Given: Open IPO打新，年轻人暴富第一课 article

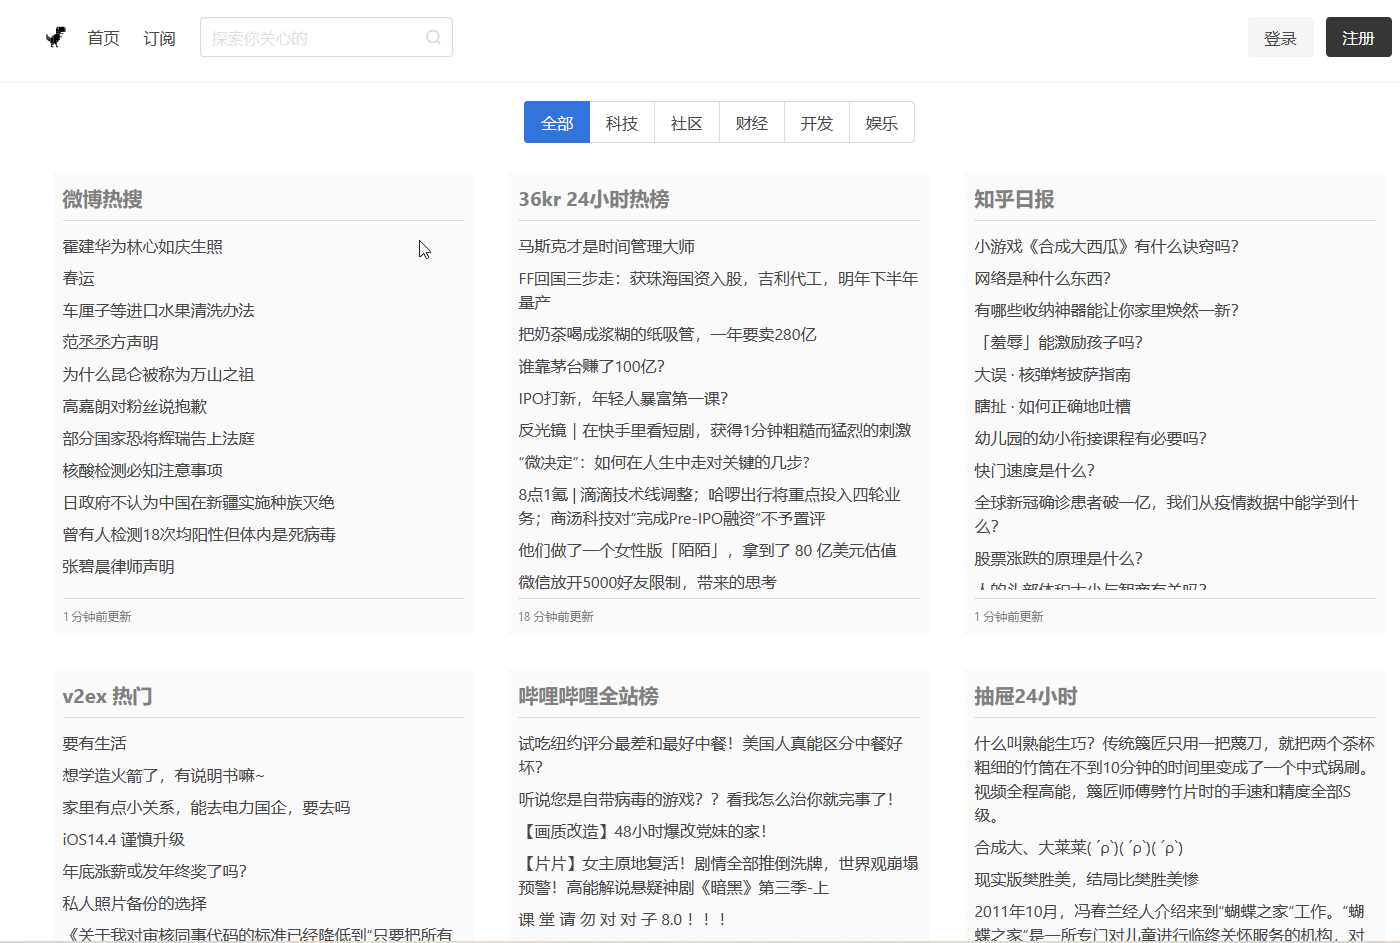Looking at the screenshot, I should point(623,399).
